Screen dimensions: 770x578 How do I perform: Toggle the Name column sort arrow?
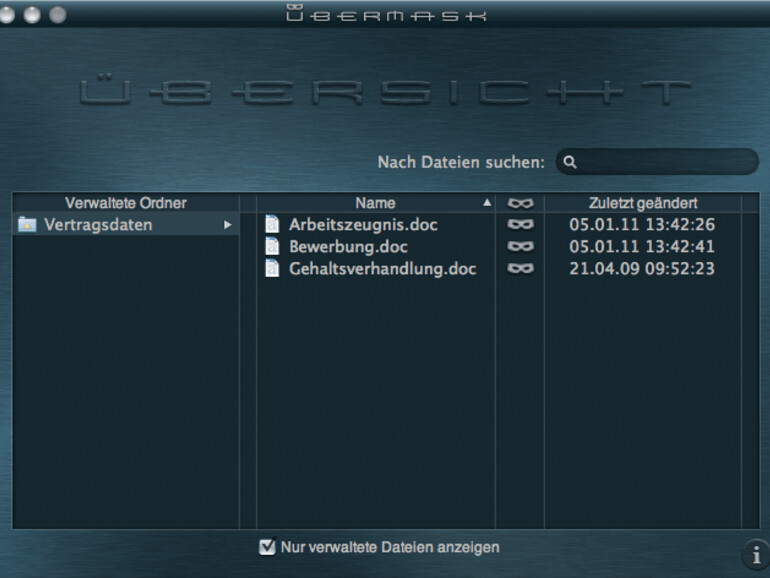tap(487, 202)
